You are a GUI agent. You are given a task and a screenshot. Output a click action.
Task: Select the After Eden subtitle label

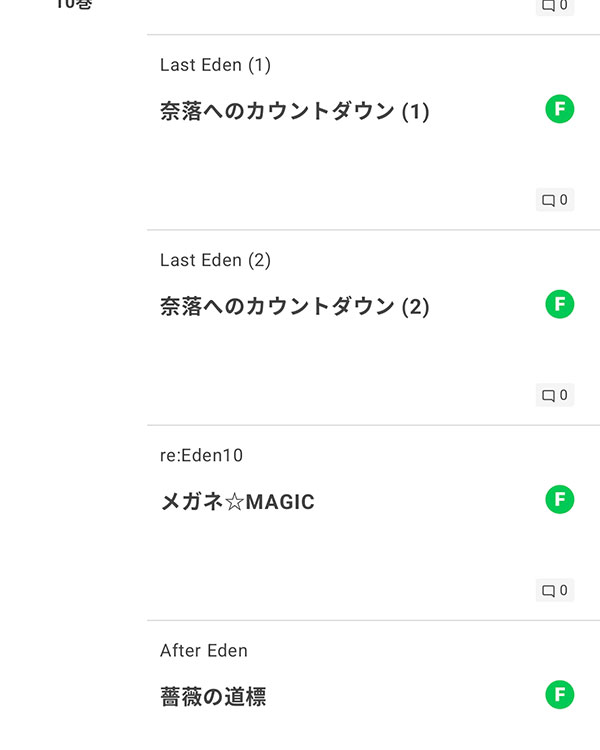coord(204,650)
